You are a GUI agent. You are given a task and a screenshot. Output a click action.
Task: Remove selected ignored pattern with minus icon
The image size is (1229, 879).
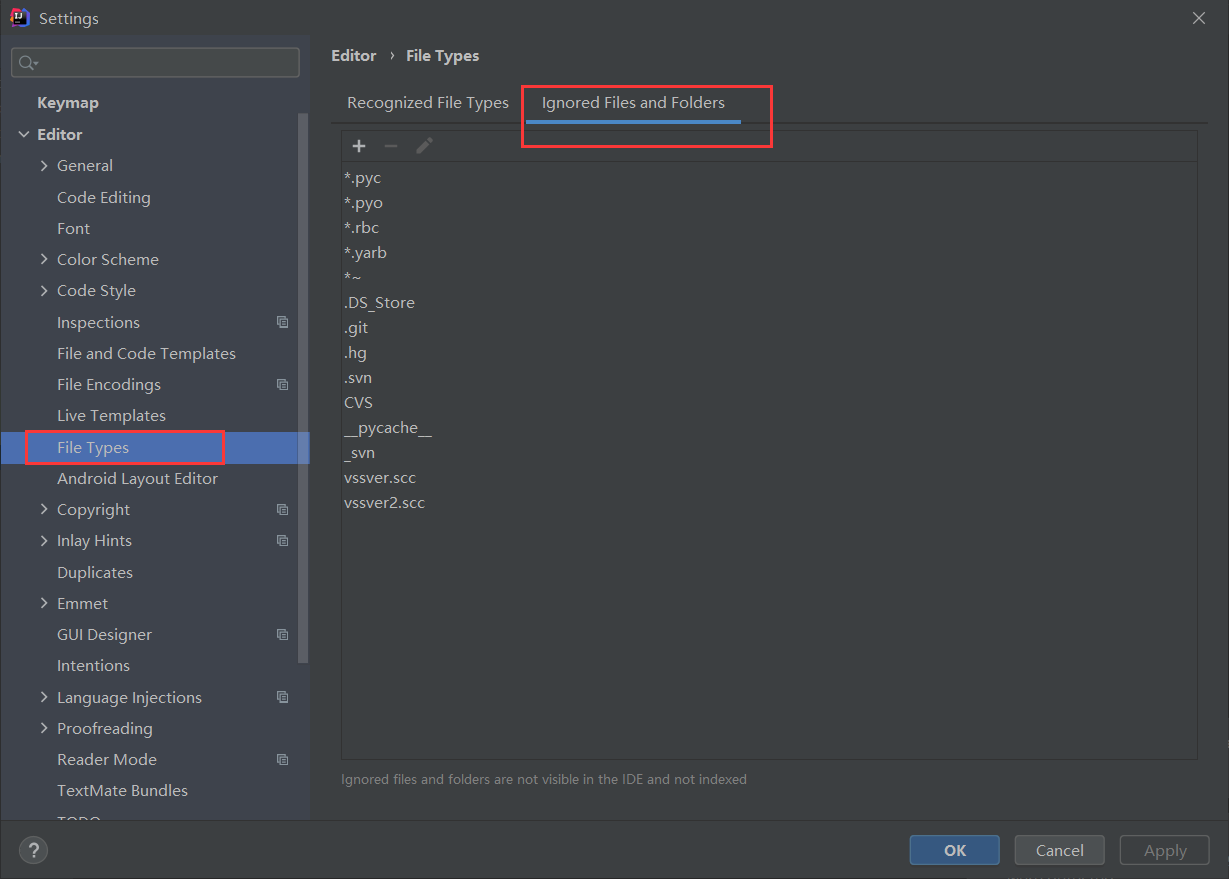391,146
